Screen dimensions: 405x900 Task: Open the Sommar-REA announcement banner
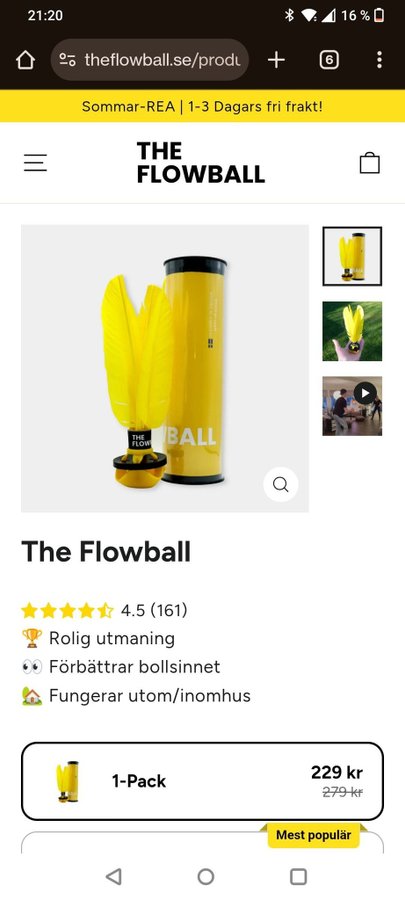(202, 106)
